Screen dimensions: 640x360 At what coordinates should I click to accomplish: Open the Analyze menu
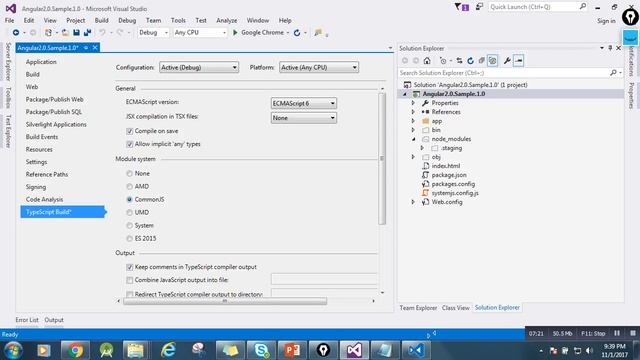coord(227,20)
